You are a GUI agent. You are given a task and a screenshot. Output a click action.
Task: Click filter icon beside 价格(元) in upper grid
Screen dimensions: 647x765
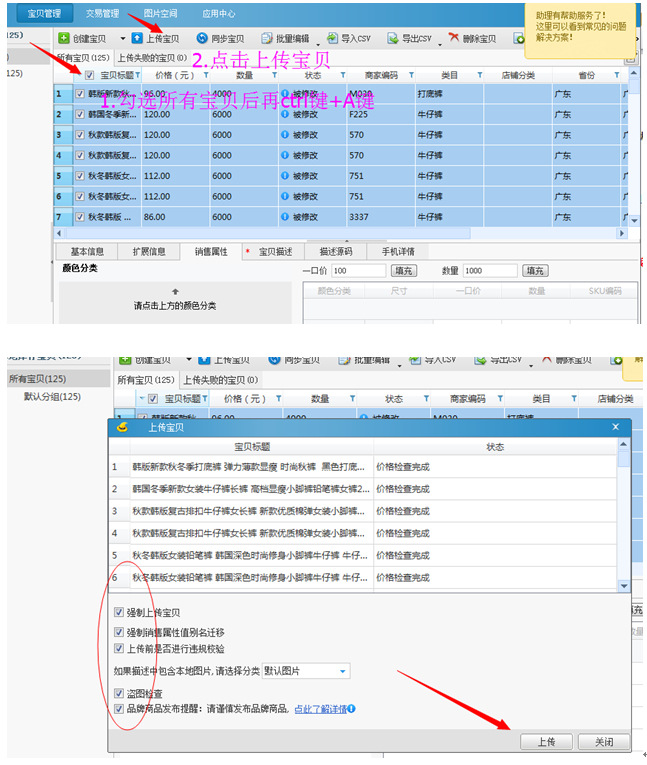click(x=206, y=75)
